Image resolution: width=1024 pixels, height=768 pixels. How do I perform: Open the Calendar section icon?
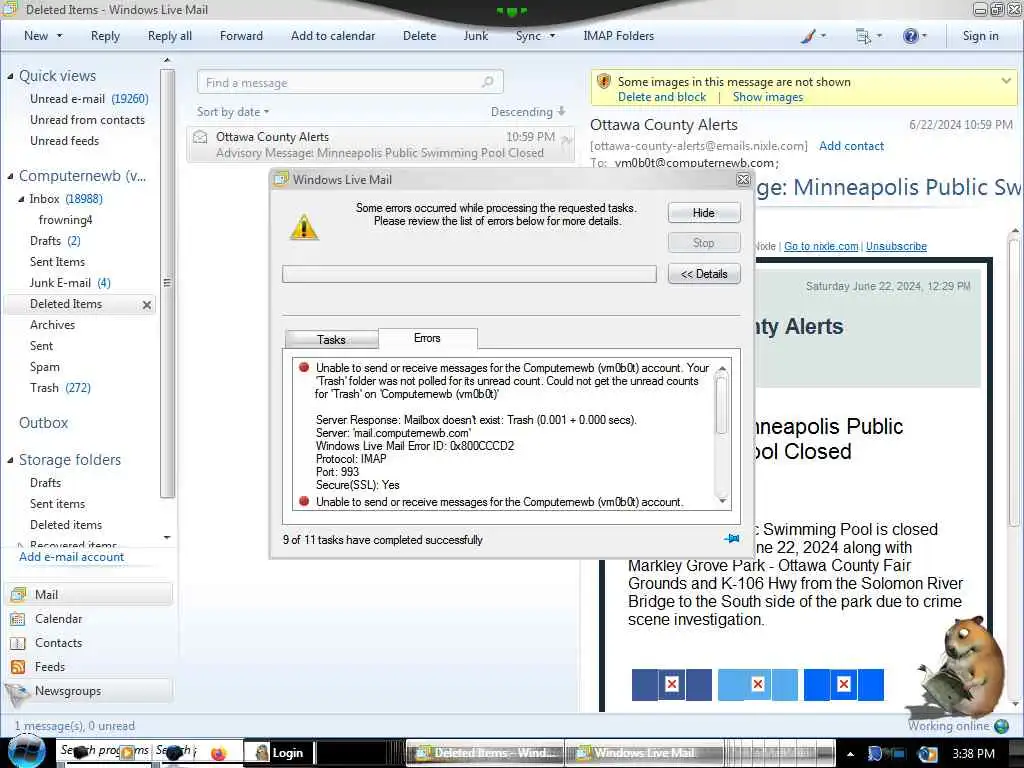pyautogui.click(x=18, y=619)
